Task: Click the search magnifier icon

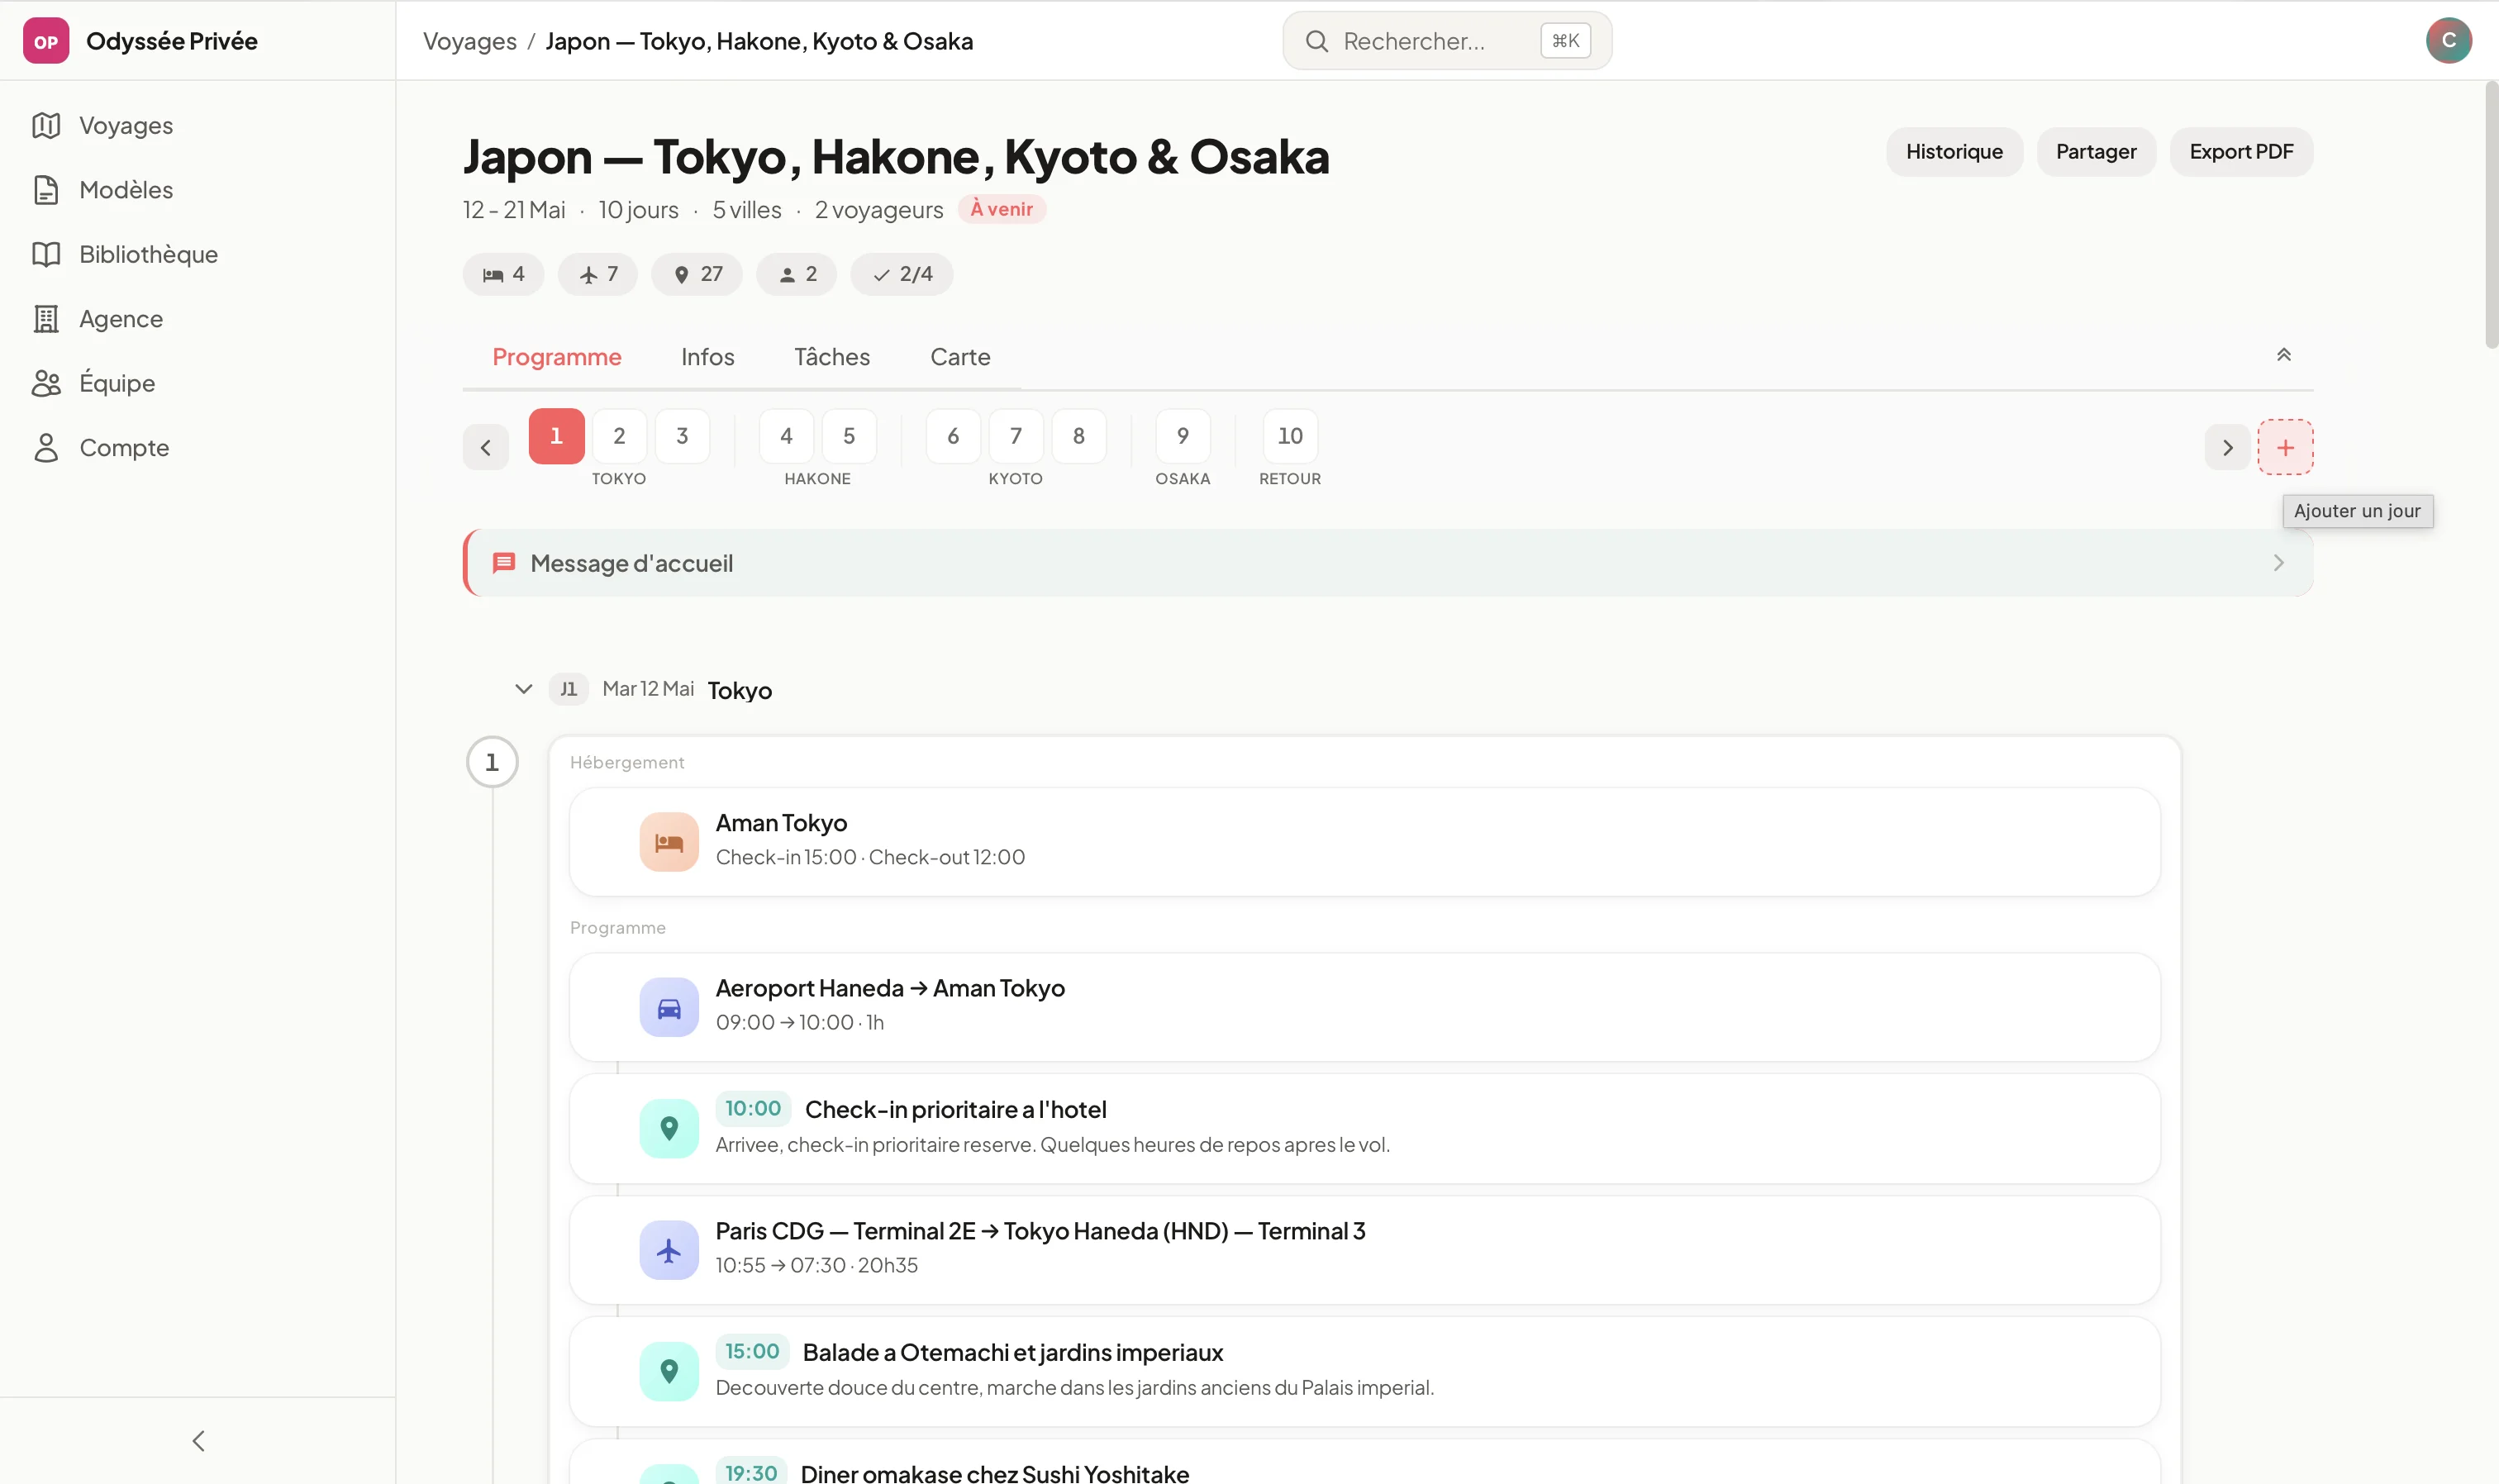Action: point(1319,40)
